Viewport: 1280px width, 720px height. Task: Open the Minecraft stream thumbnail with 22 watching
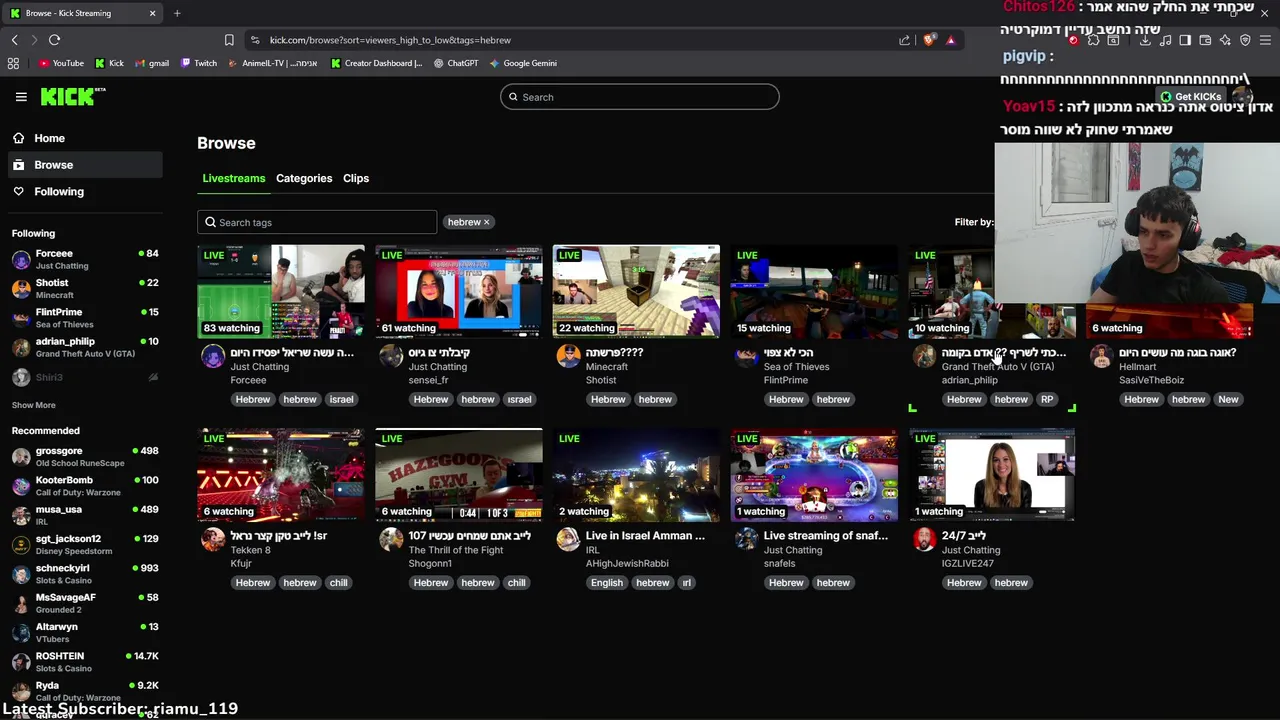coord(636,291)
